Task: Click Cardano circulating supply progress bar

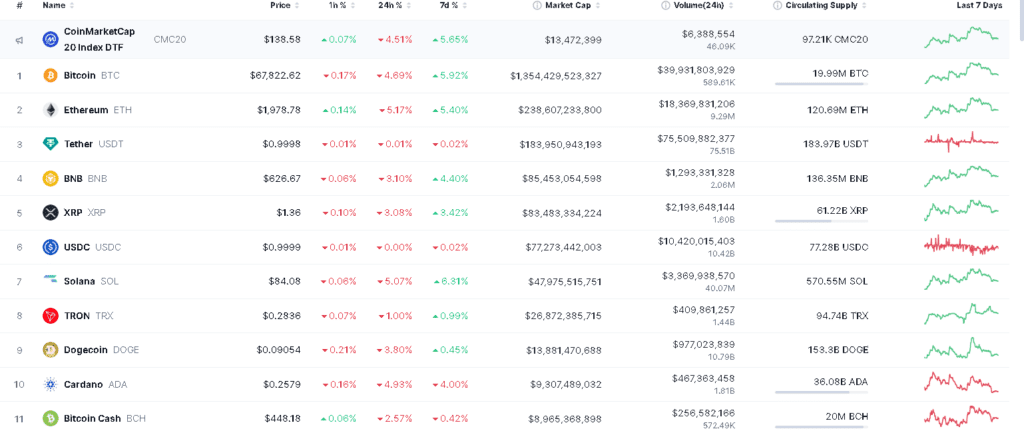Action: coord(822,393)
